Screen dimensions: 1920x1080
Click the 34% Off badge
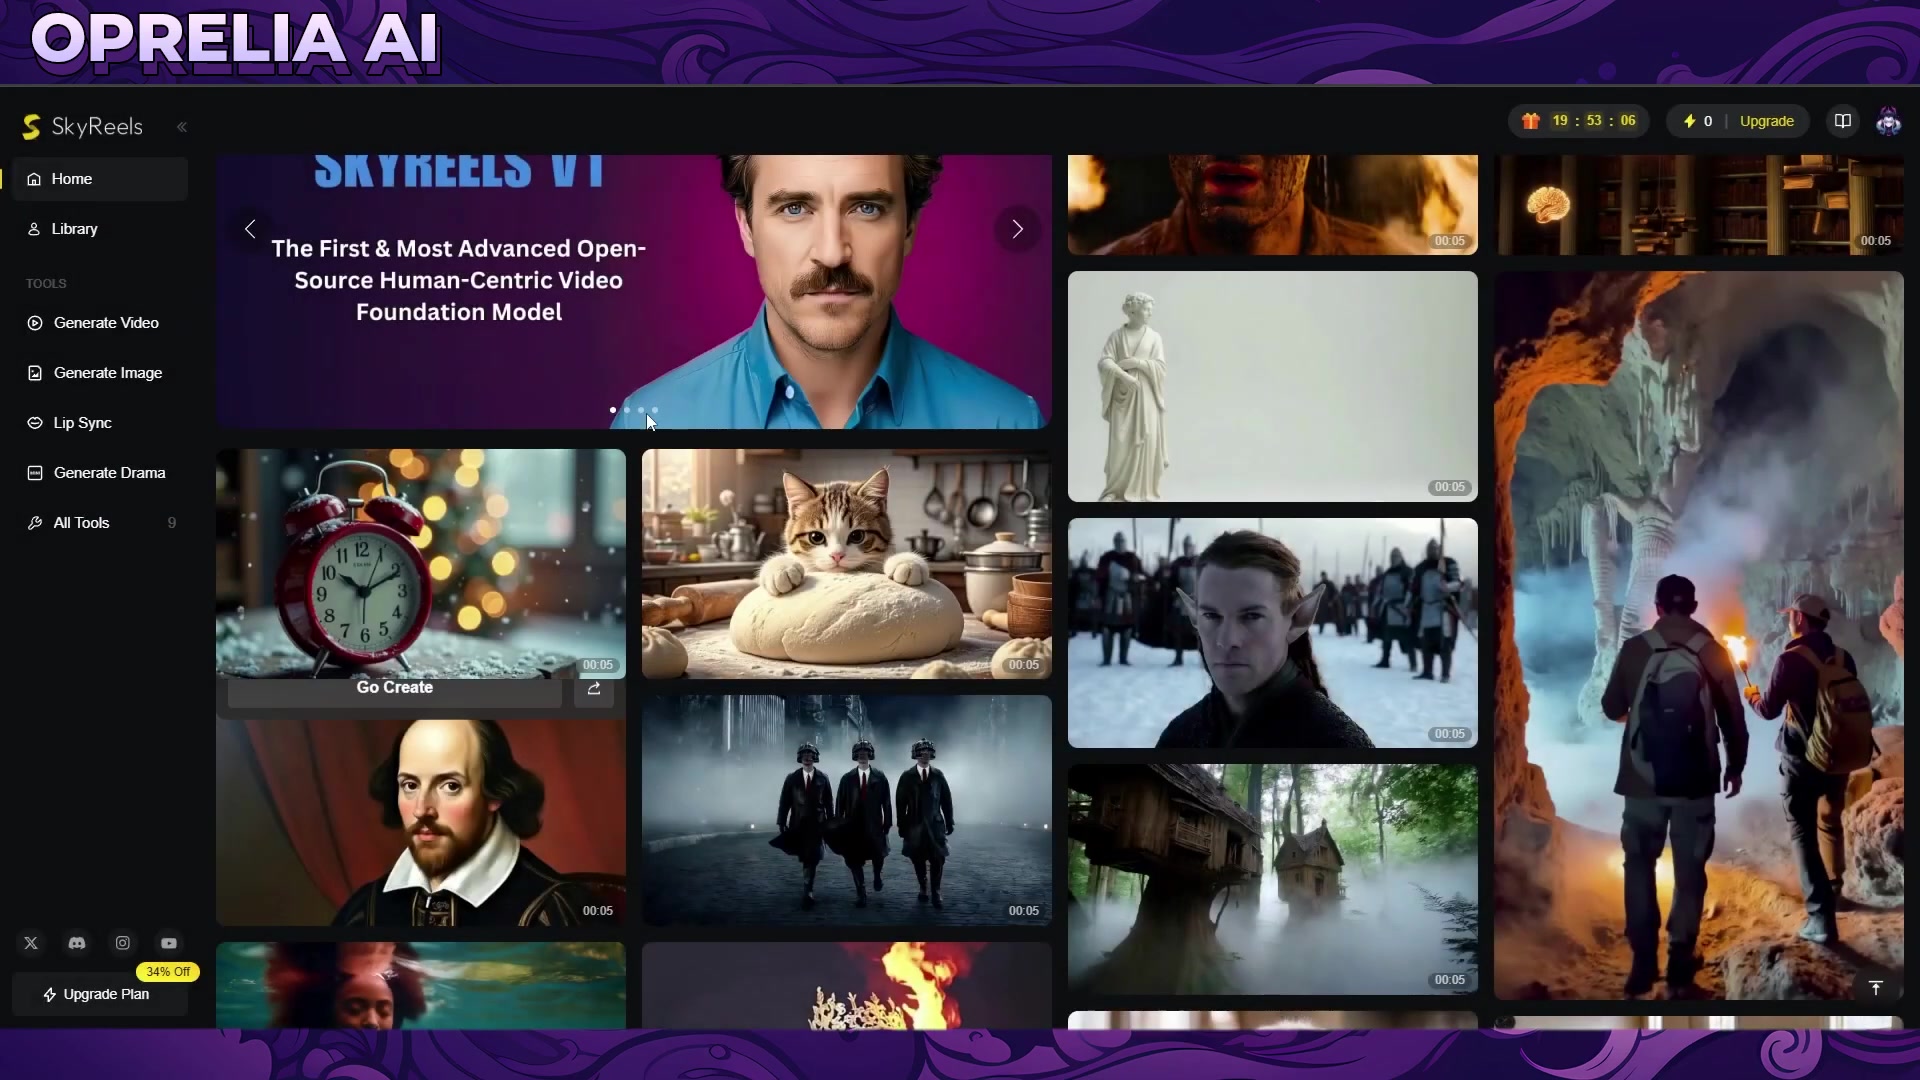coord(168,972)
